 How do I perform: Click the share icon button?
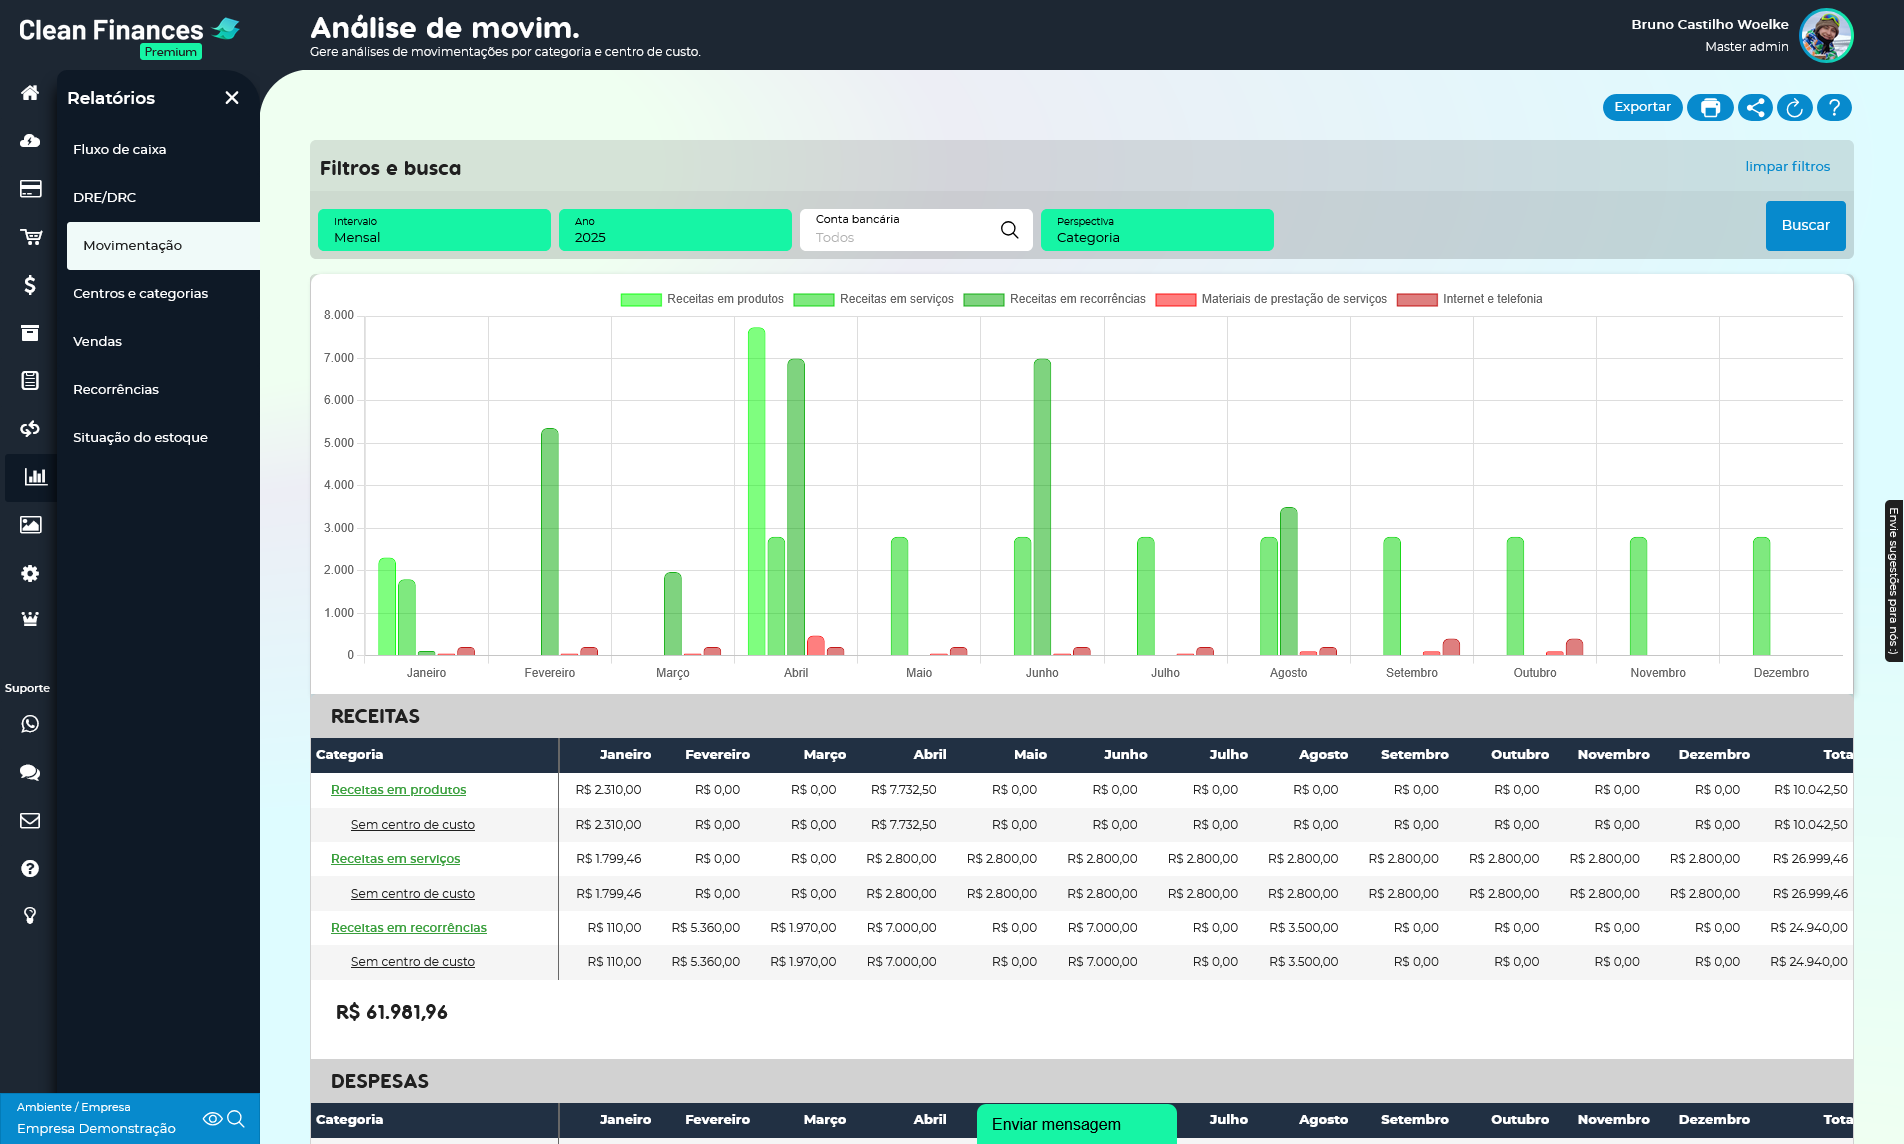click(x=1755, y=108)
